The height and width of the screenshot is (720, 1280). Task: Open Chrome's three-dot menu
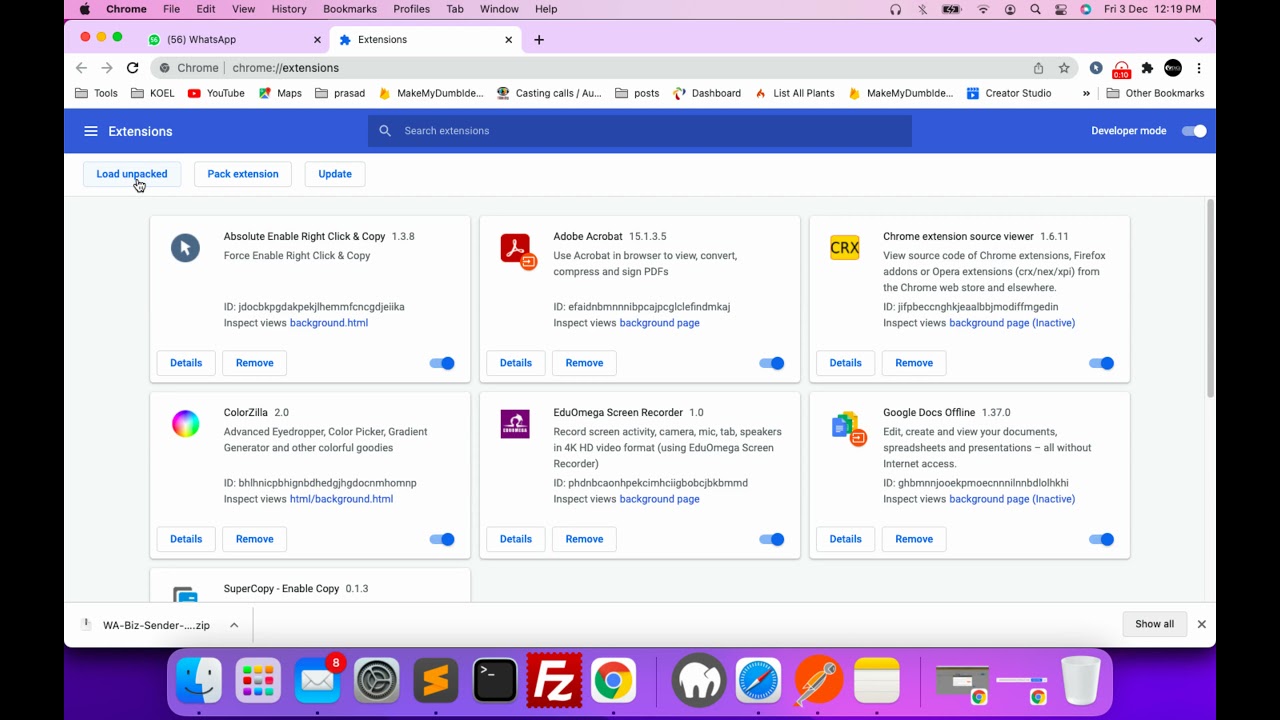(1198, 68)
